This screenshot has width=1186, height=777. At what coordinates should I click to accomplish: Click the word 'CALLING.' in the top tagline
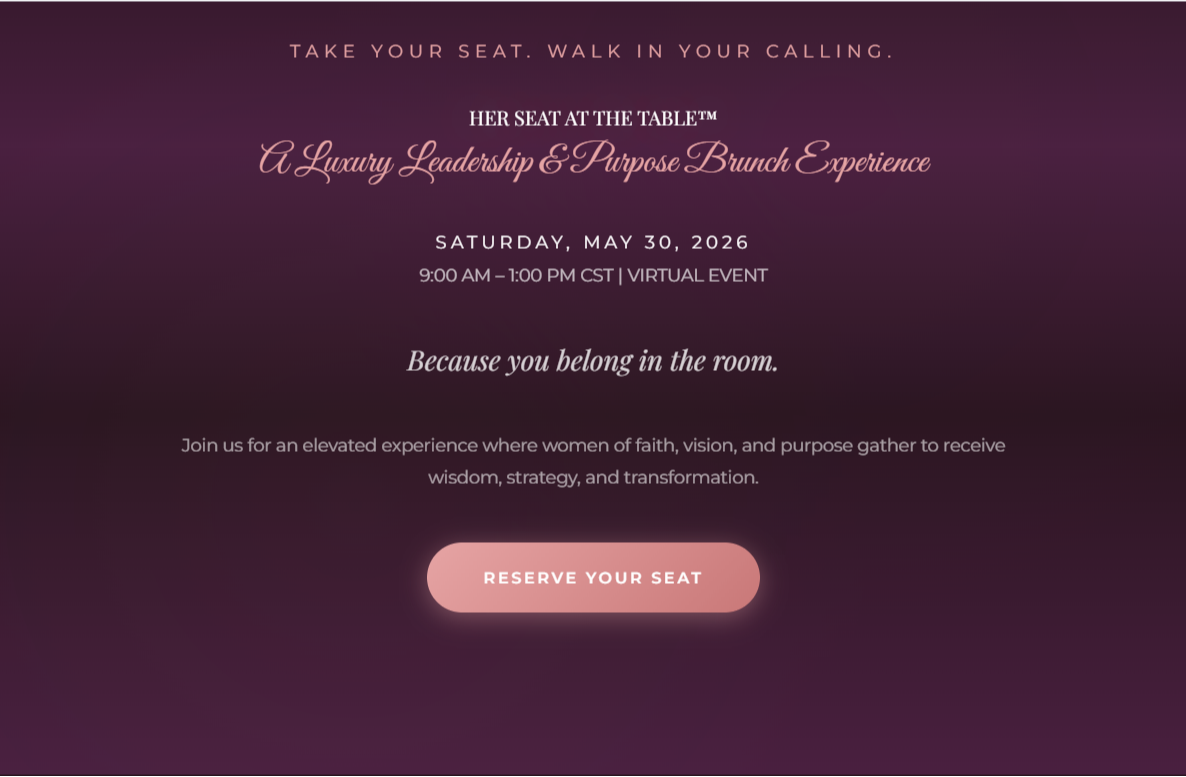point(830,51)
